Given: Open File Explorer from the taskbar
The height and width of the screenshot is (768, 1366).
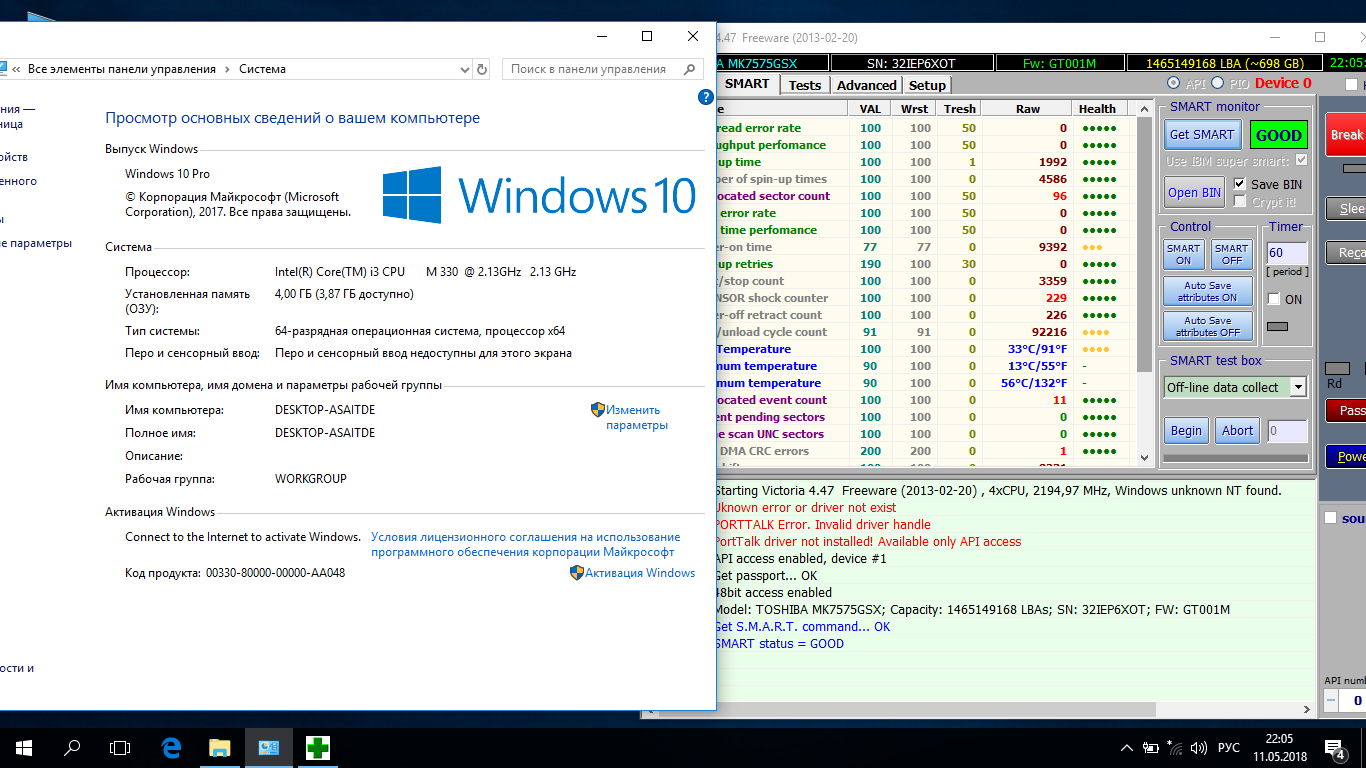Looking at the screenshot, I should (x=220, y=747).
